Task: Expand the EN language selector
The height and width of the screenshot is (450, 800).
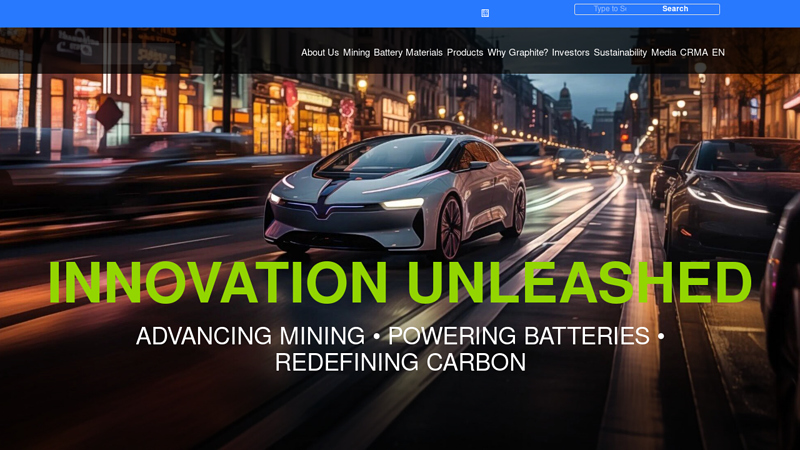Action: coord(718,53)
